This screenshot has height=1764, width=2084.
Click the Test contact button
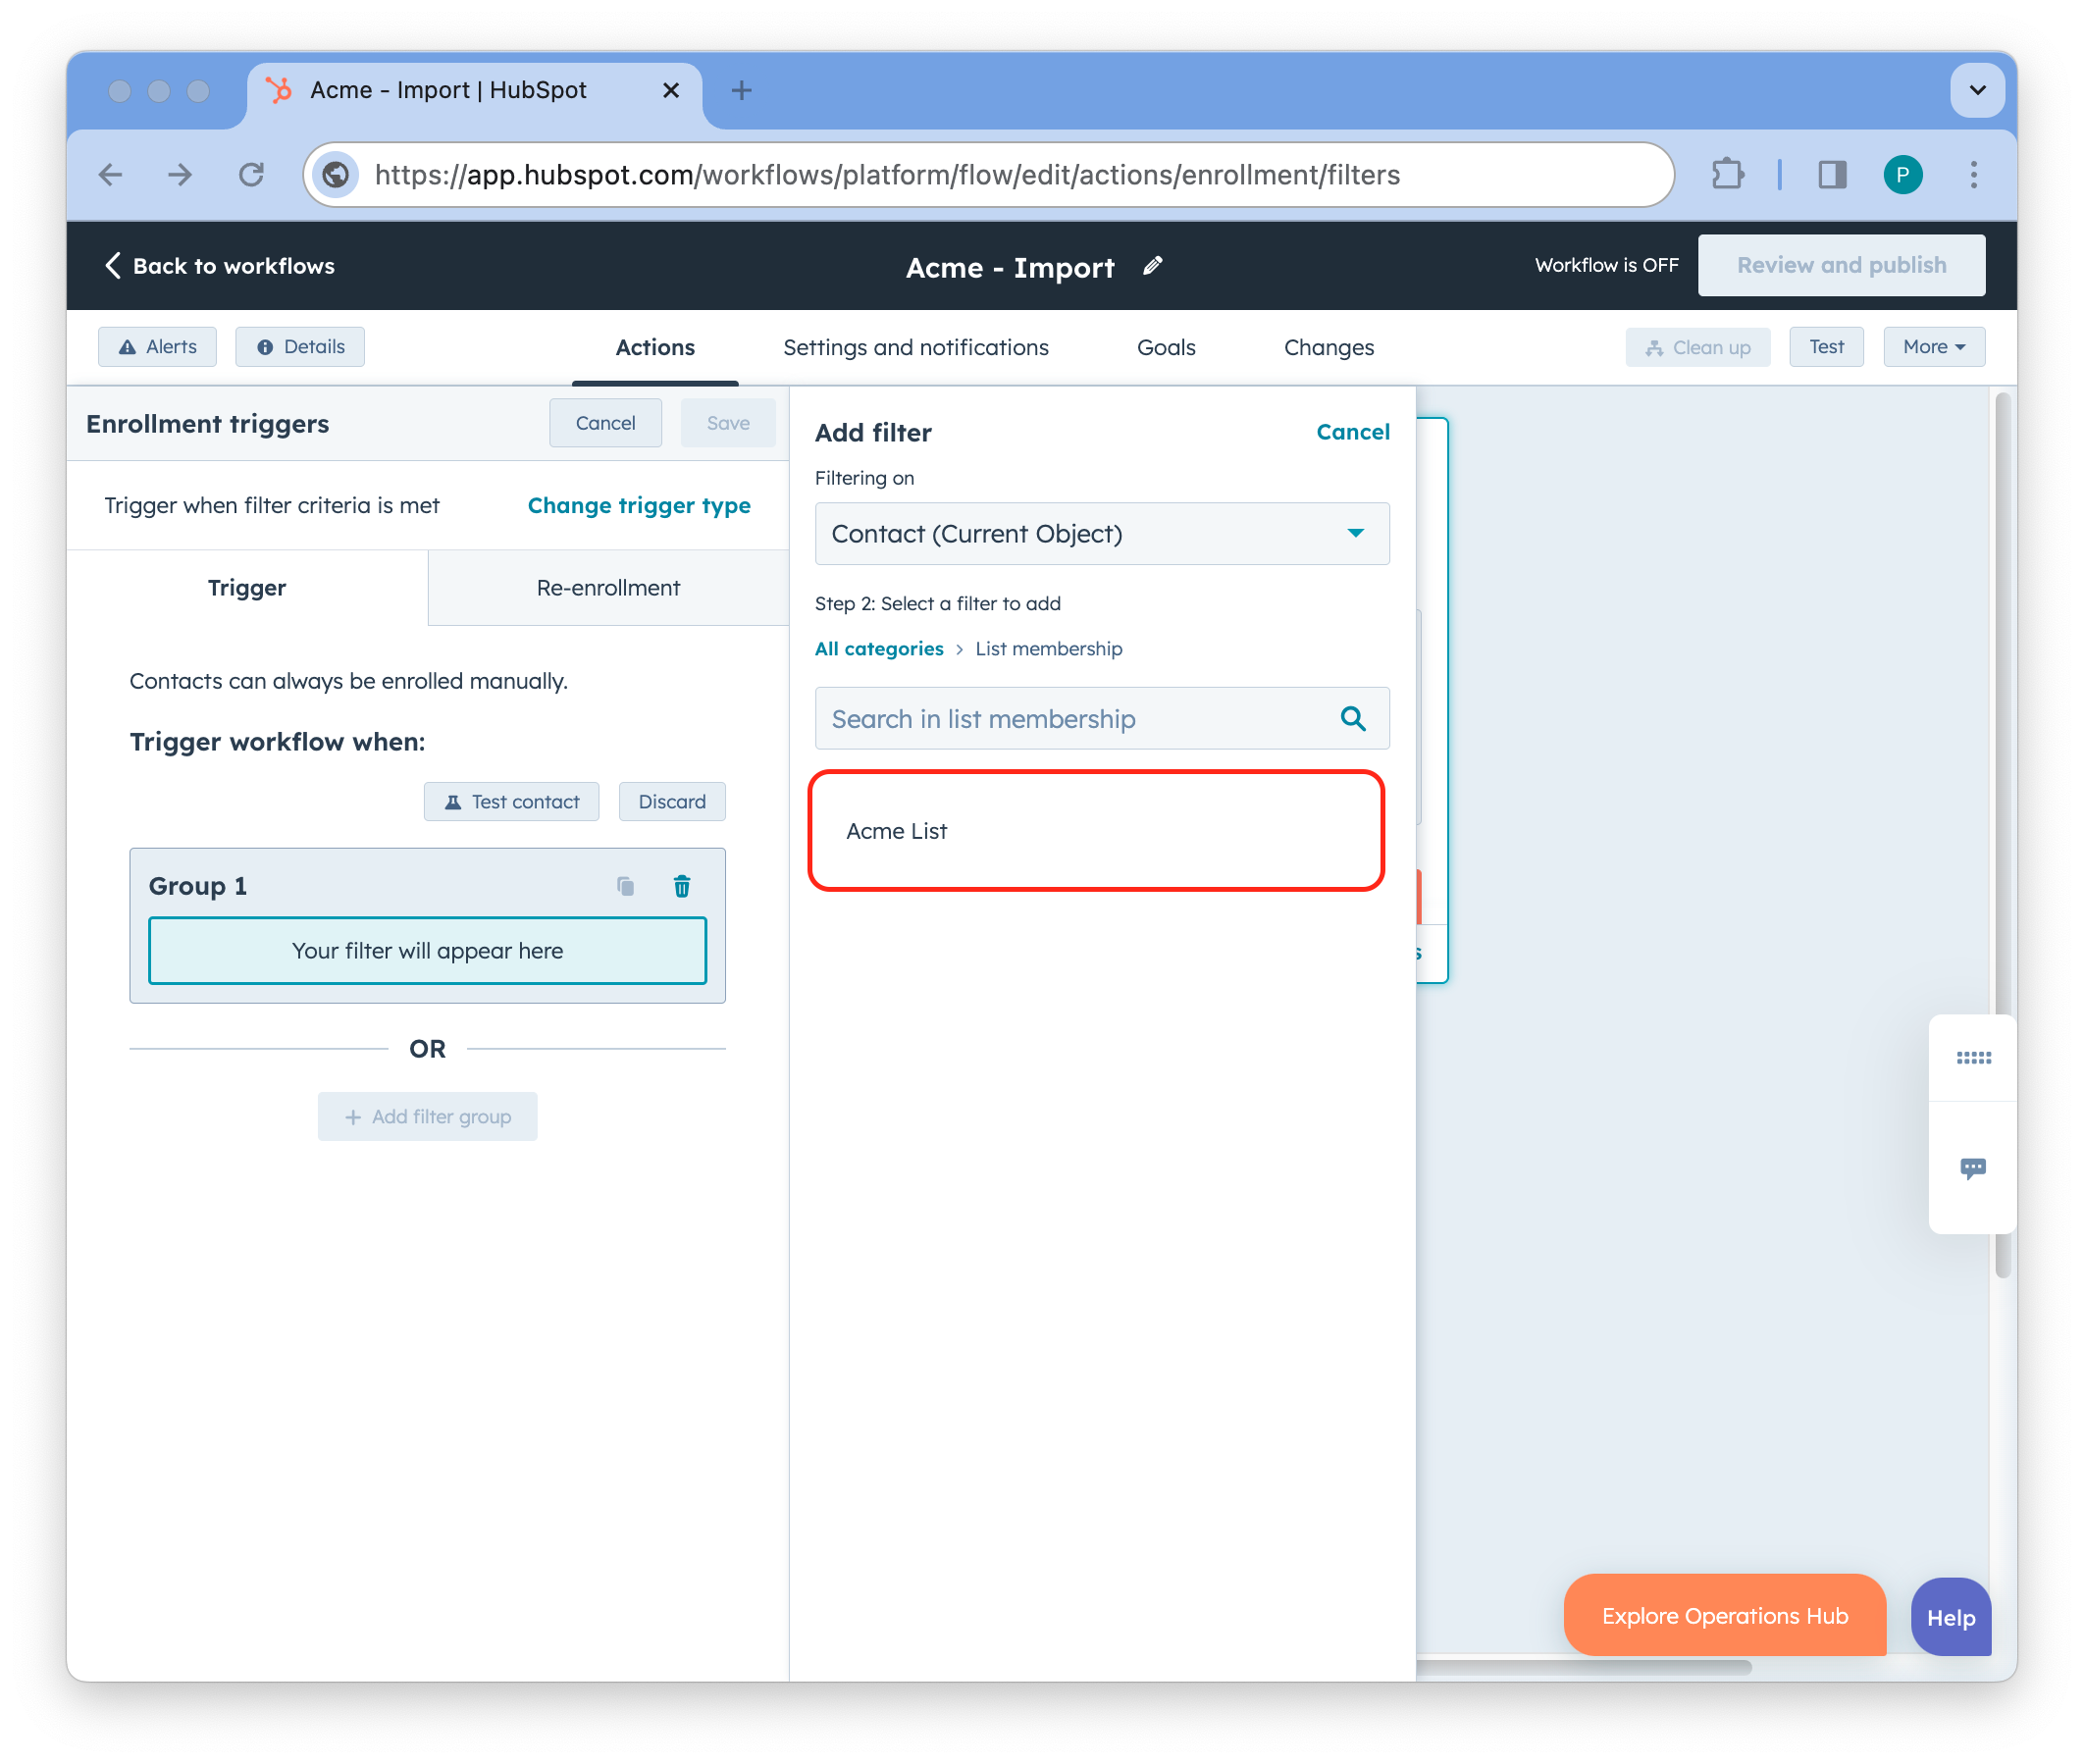click(511, 802)
